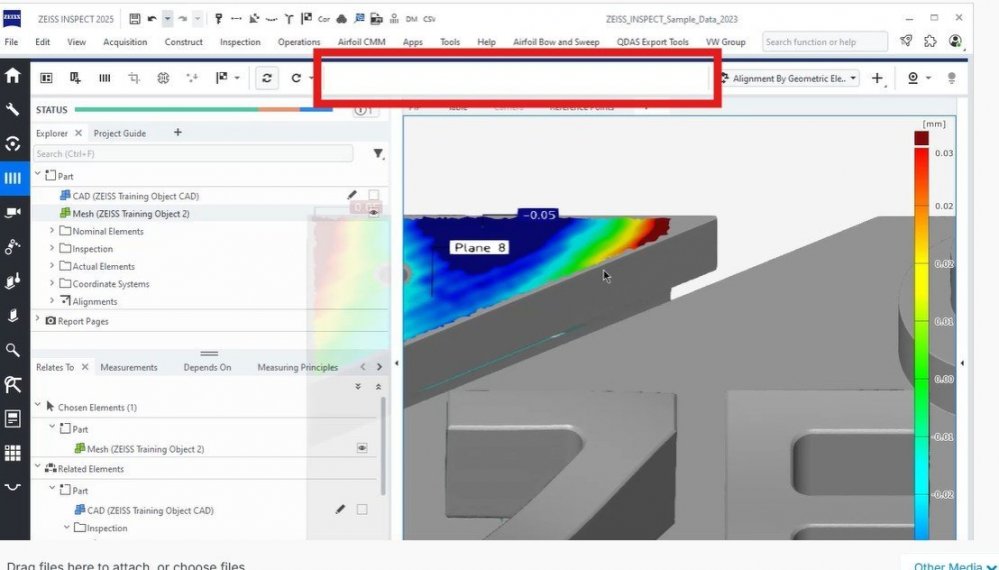
Task: Collapse the Chosen Elements section
Action: pos(38,406)
